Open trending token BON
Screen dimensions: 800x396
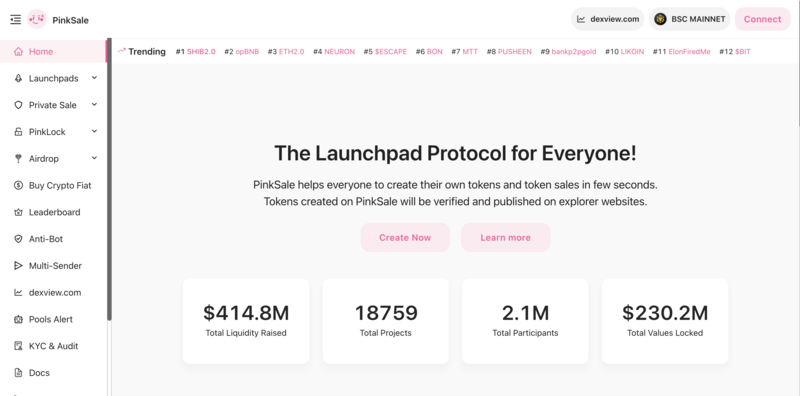[x=435, y=52]
